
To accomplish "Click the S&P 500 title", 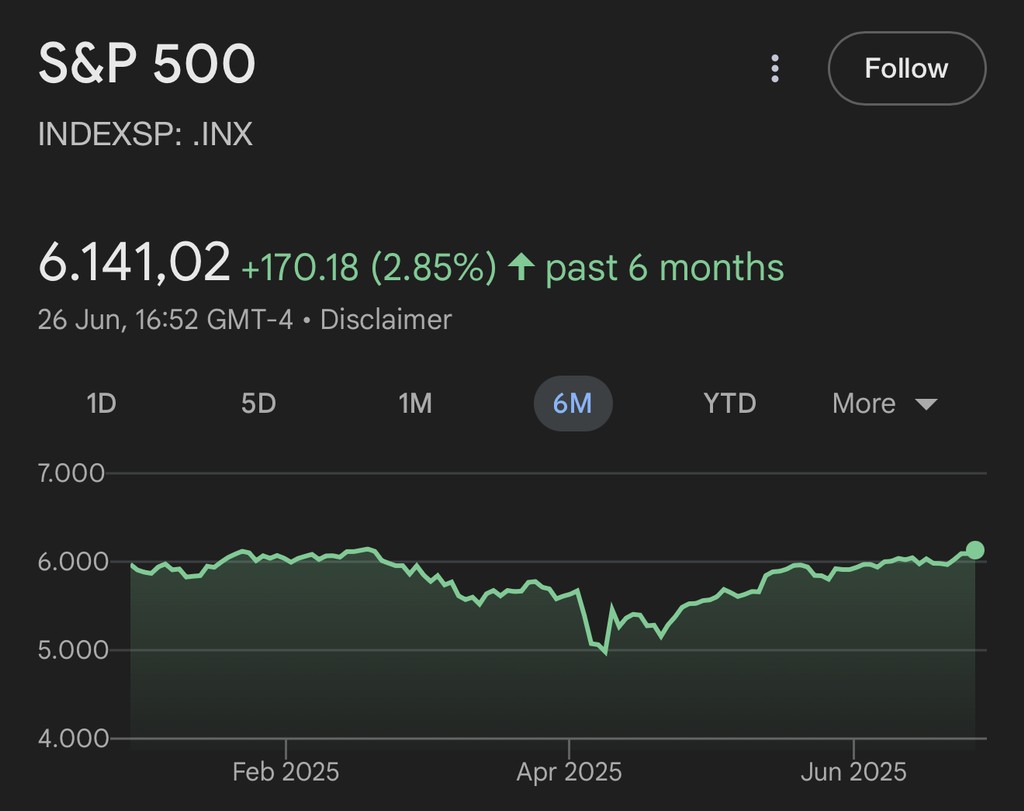I will (147, 65).
